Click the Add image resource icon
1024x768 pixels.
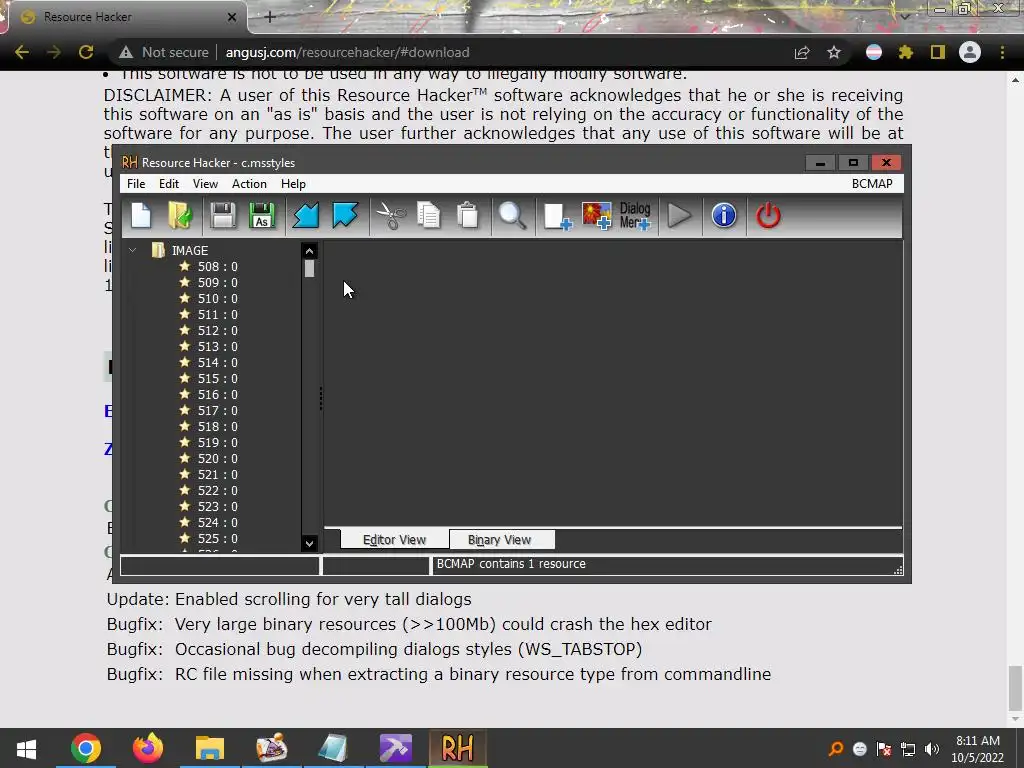tap(596, 216)
